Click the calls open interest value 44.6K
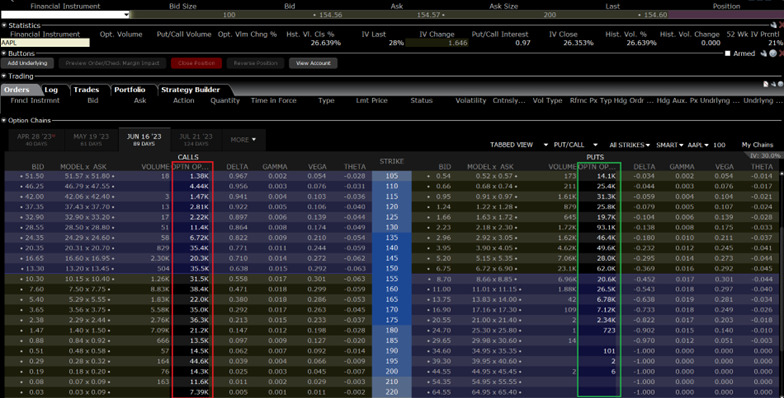784x398 pixels. point(200,361)
